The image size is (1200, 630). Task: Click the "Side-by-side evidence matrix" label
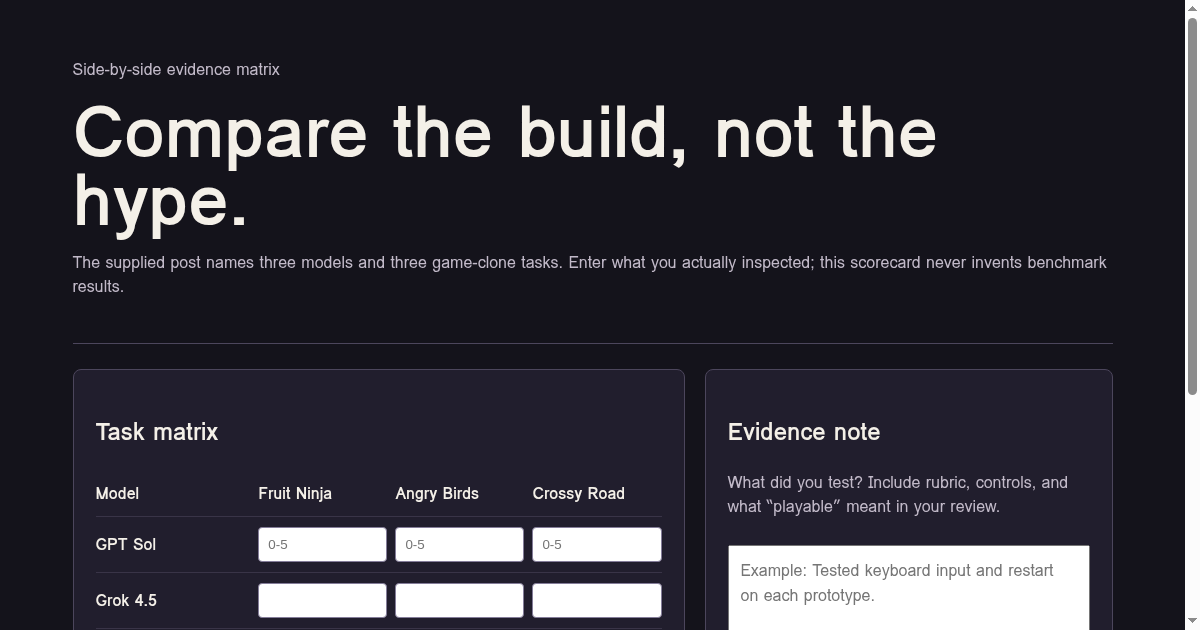point(176,69)
